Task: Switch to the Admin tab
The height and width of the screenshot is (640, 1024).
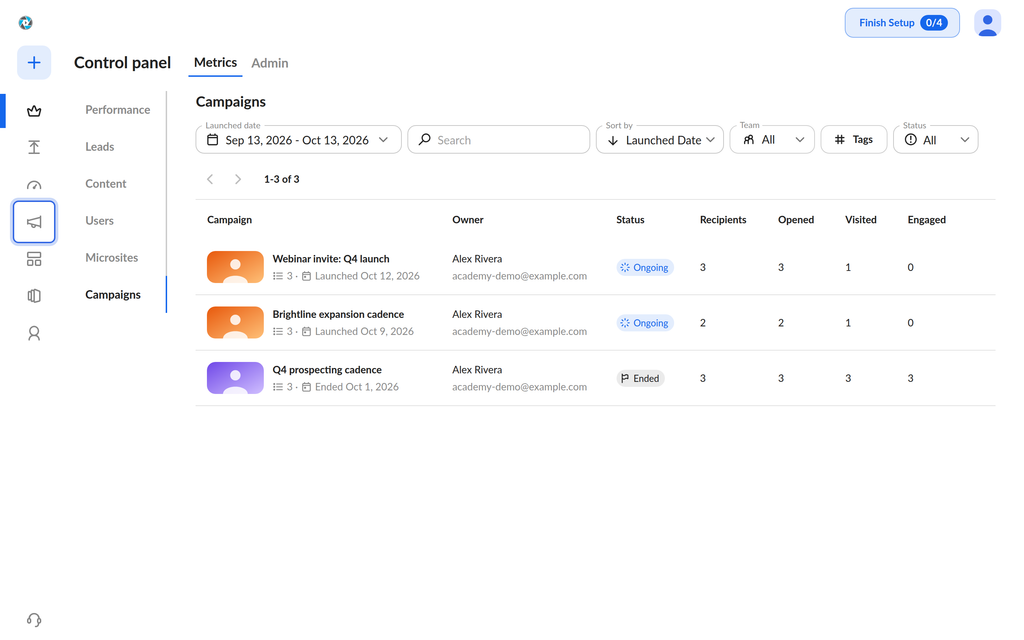Action: coord(270,63)
